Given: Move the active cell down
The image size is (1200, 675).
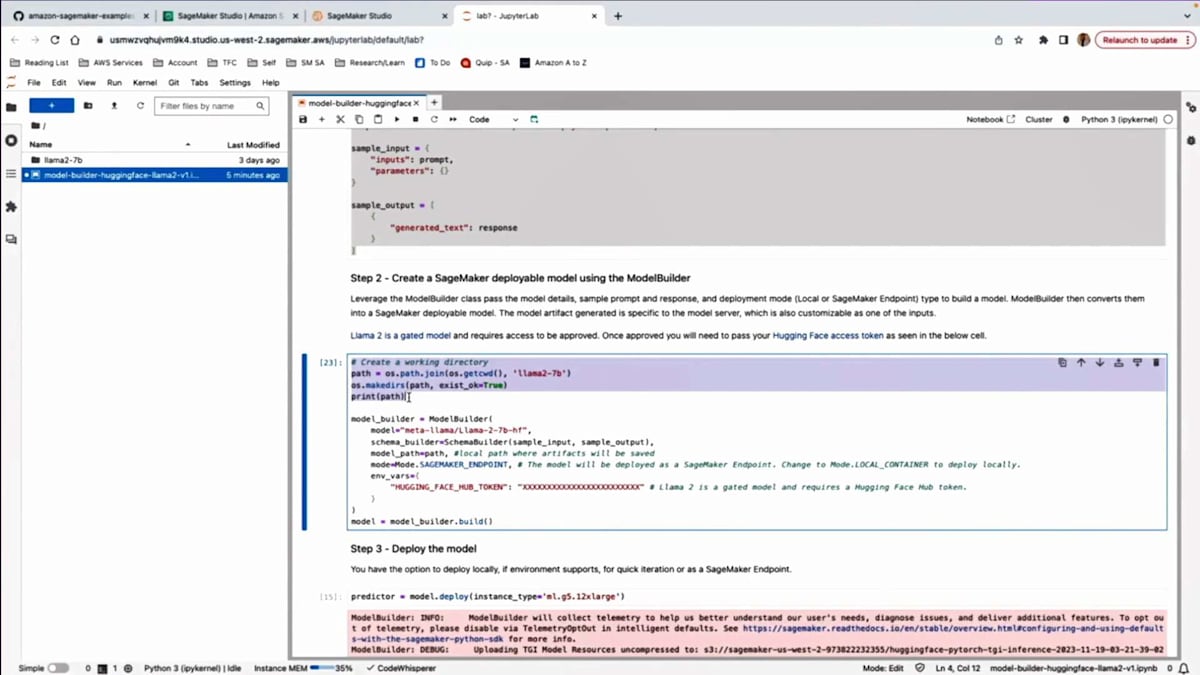Looking at the screenshot, I should tap(1100, 363).
